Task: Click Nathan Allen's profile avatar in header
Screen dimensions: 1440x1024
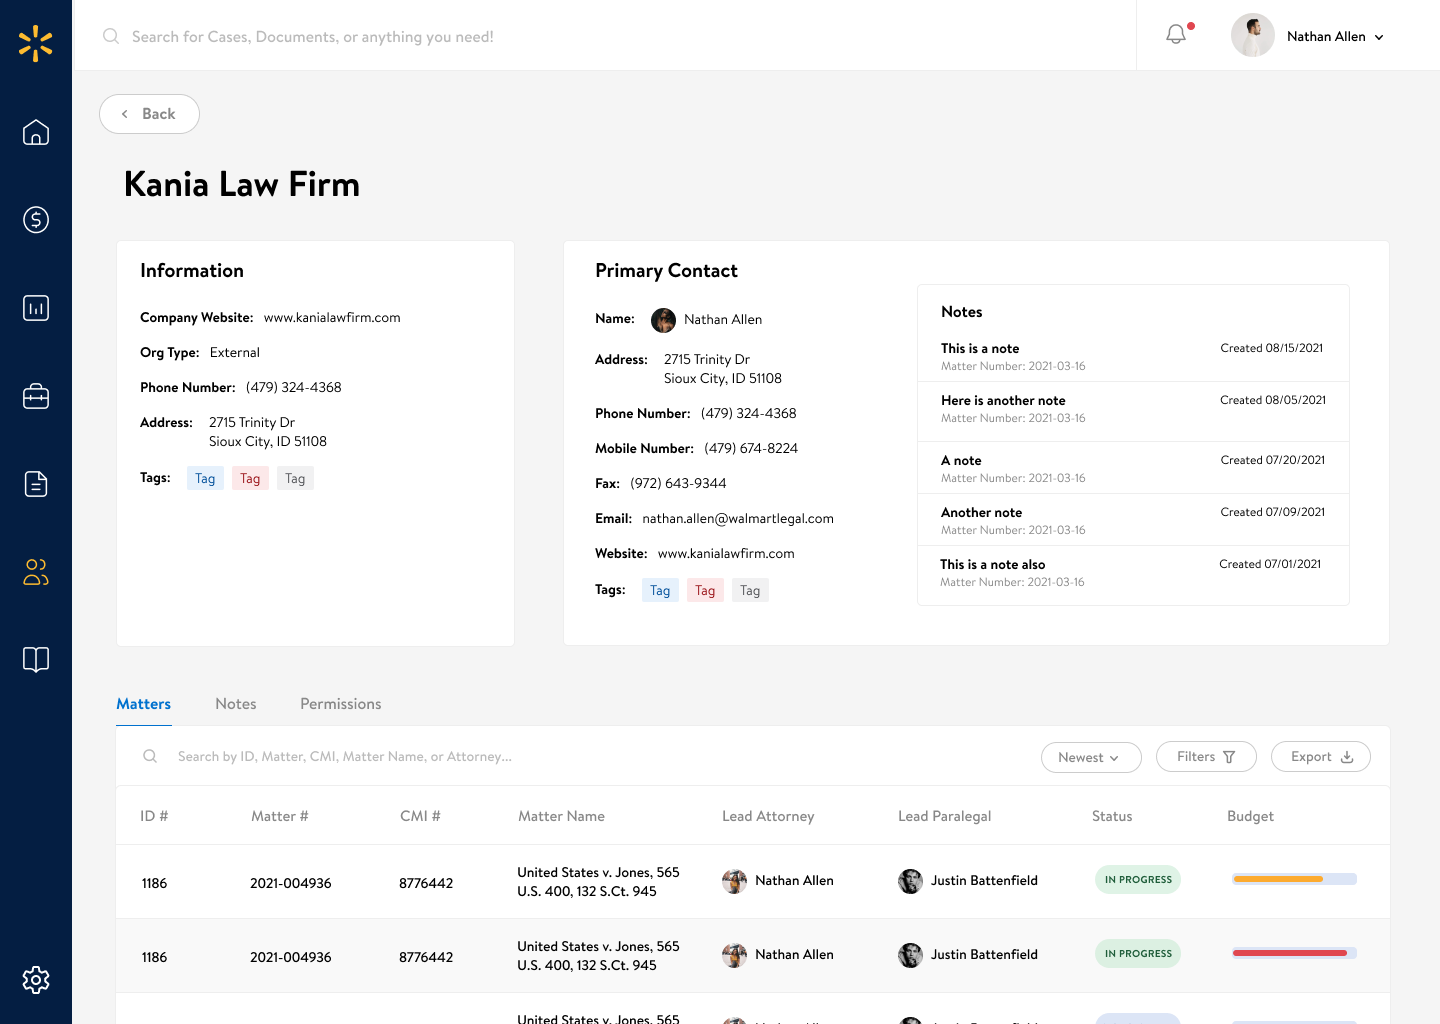Action: coord(1253,36)
